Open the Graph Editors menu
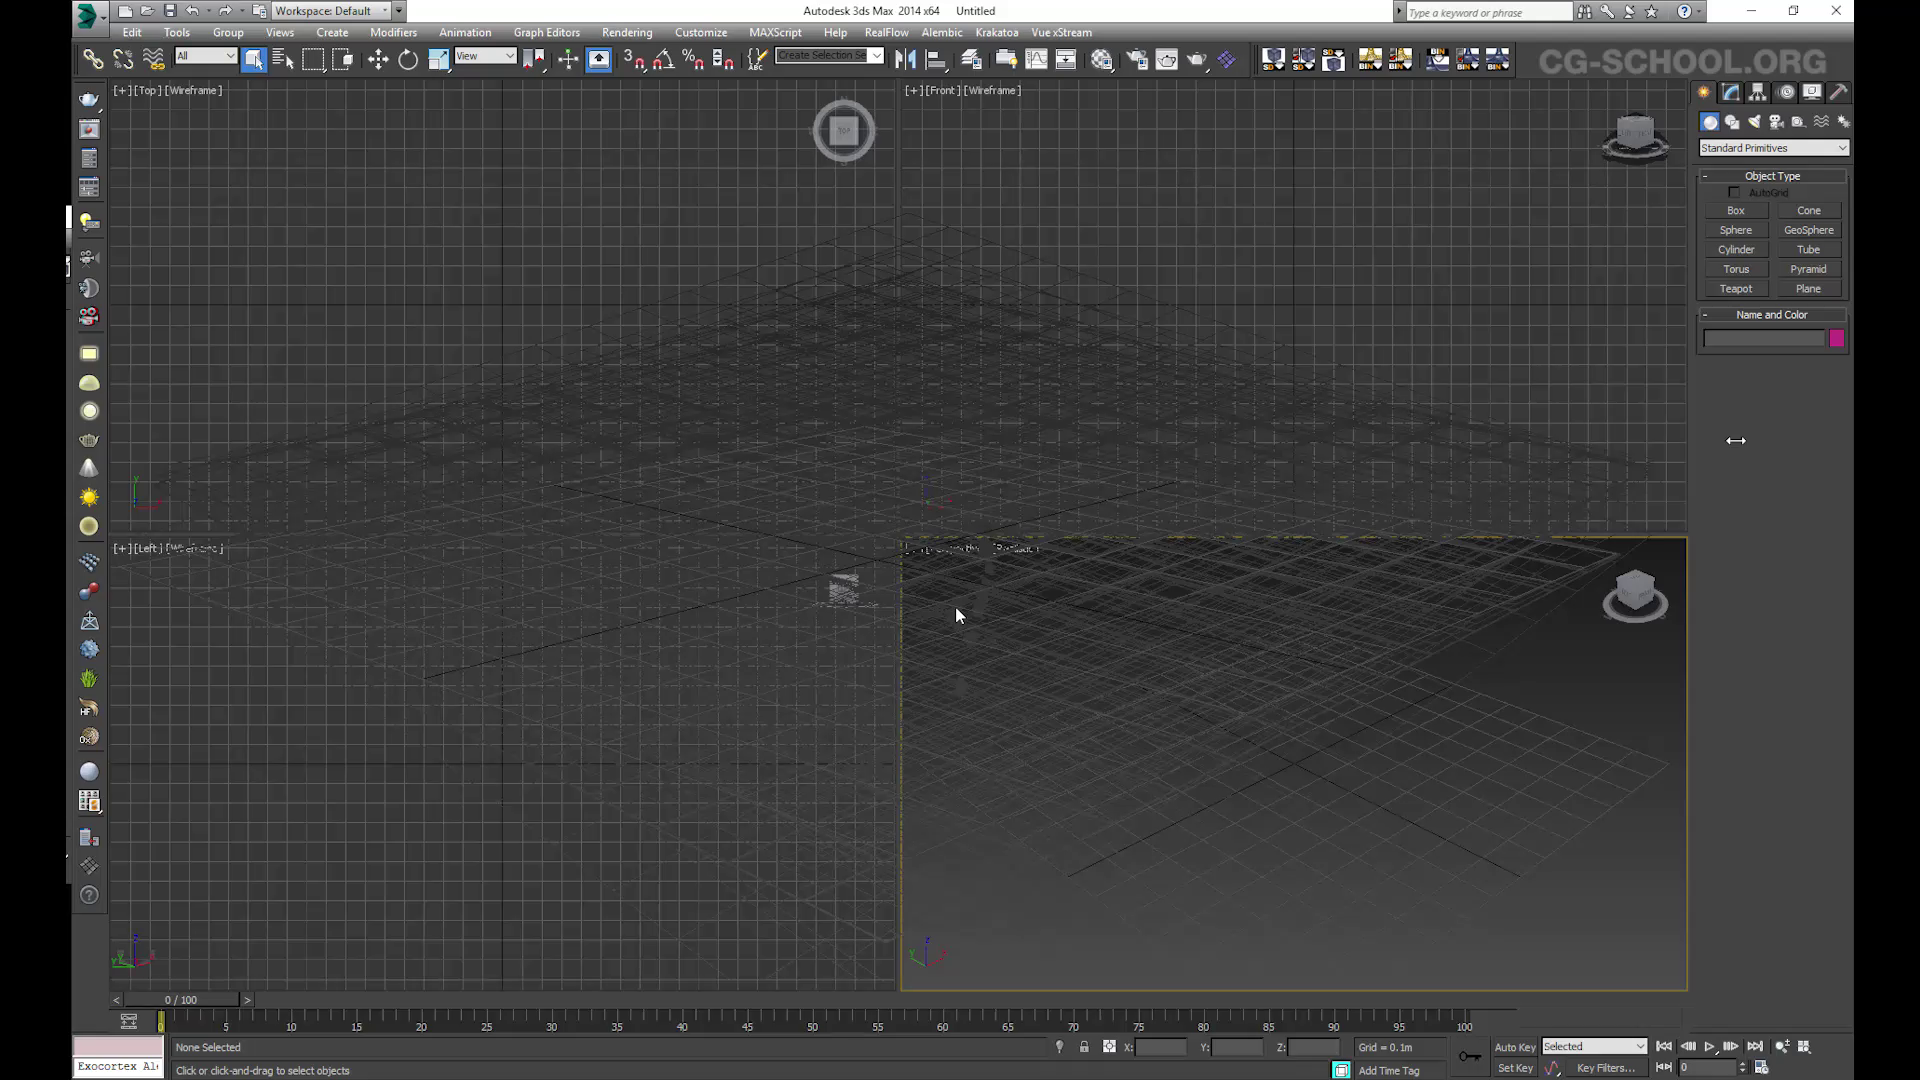This screenshot has height=1080, width=1920. (546, 33)
